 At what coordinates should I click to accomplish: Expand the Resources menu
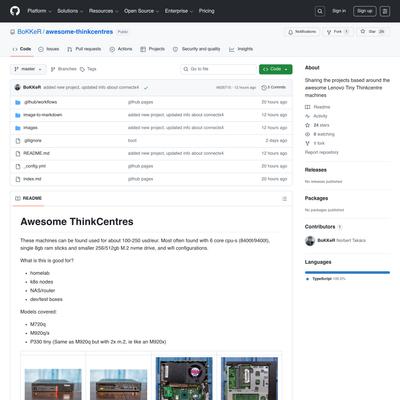[x=103, y=11]
